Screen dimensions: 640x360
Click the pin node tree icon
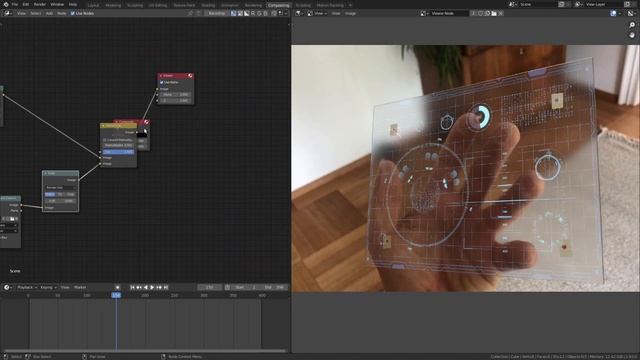pyautogui.click(x=190, y=13)
